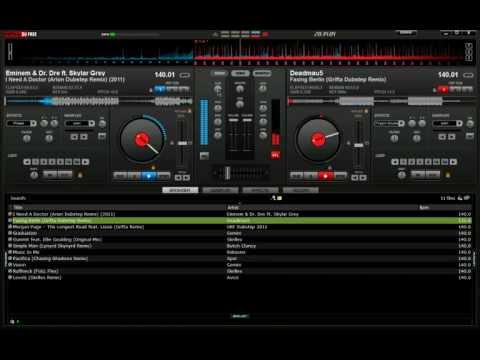The height and width of the screenshot is (360, 480).
Task: Toggle left deck sampler REC button
Action: 102,136
